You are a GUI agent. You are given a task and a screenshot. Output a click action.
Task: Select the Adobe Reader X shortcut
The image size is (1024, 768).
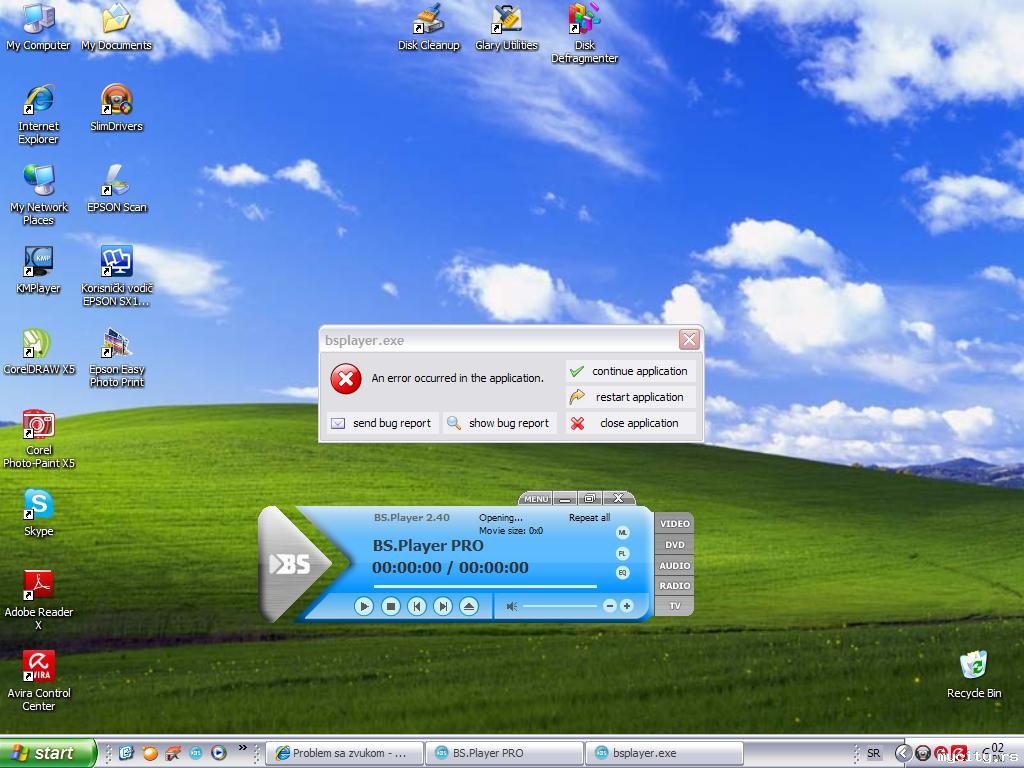point(39,601)
